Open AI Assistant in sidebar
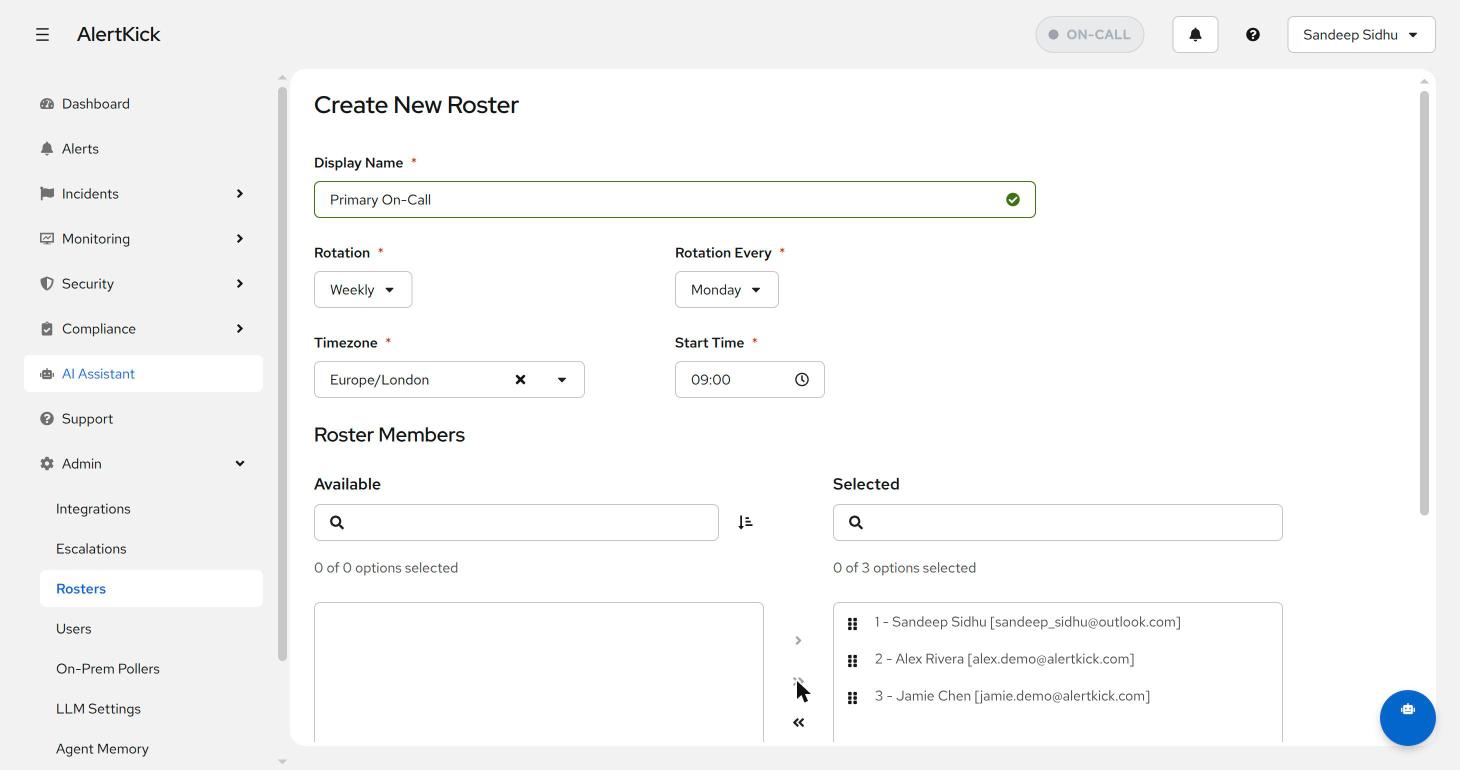This screenshot has width=1460, height=770. (x=143, y=374)
